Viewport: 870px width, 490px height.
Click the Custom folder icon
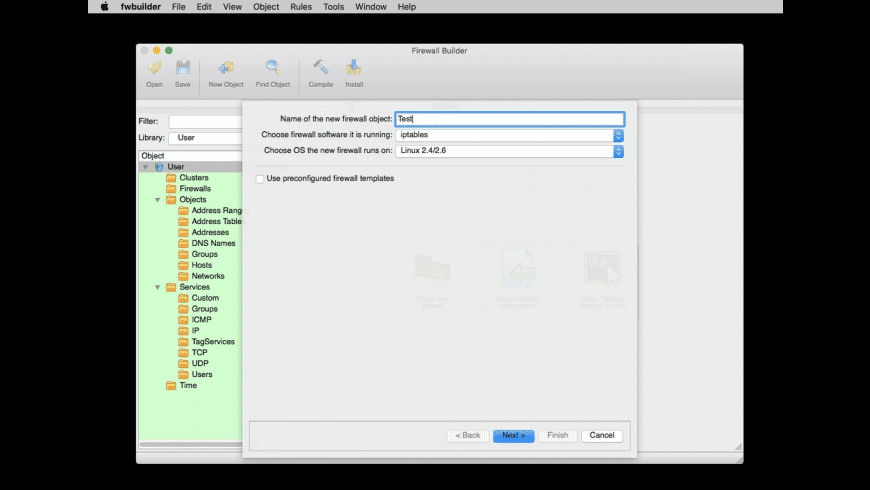183,298
